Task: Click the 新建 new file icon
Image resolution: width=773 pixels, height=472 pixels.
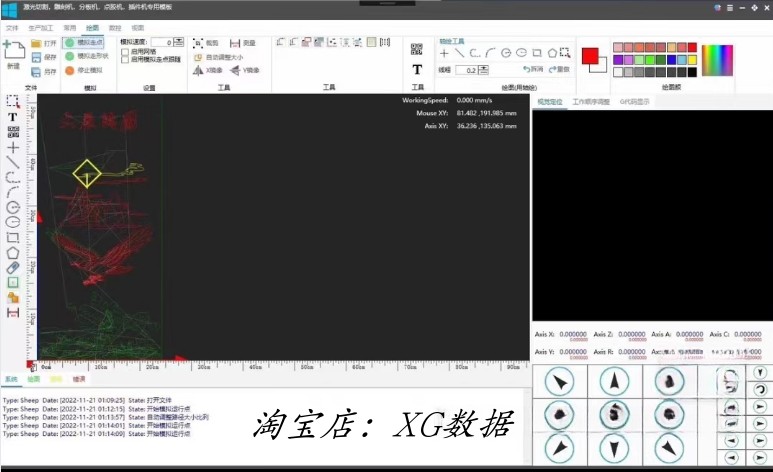Action: click(x=14, y=50)
